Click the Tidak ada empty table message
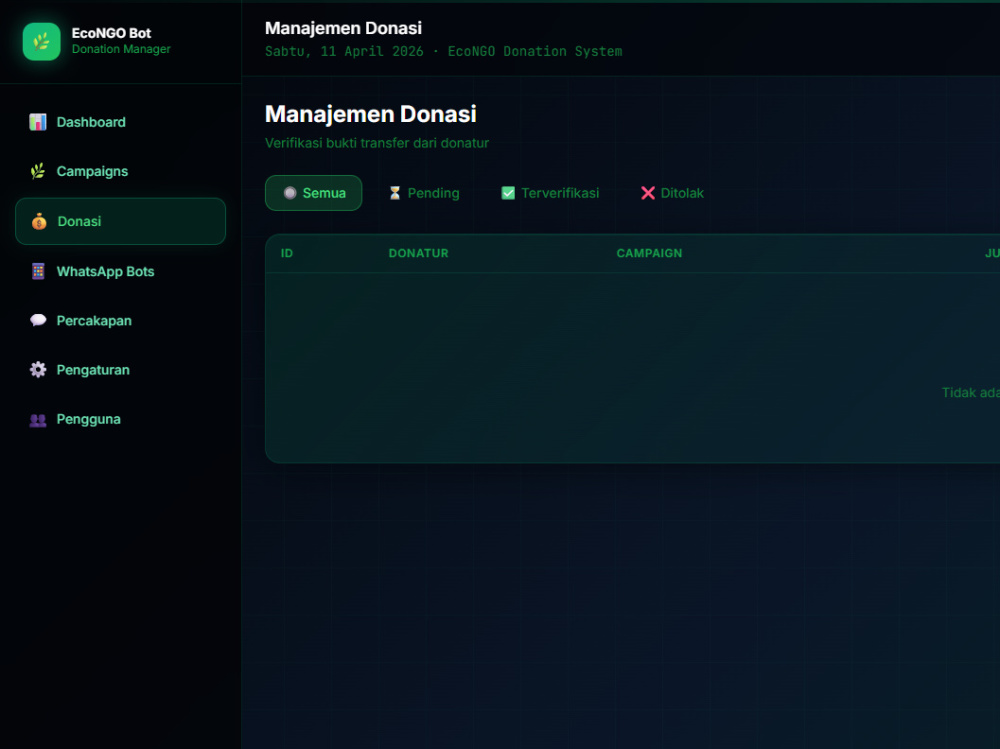 [971, 392]
